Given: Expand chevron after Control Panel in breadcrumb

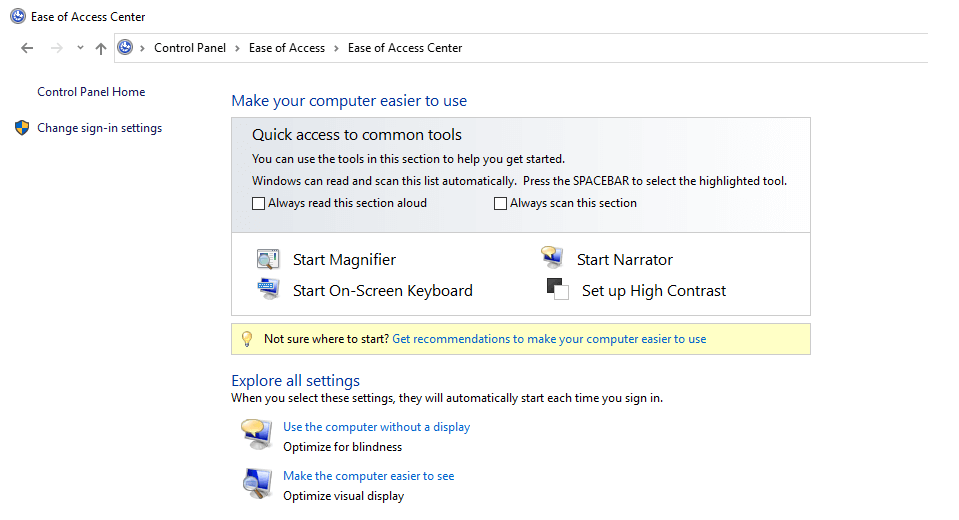Looking at the screenshot, I should coord(237,48).
